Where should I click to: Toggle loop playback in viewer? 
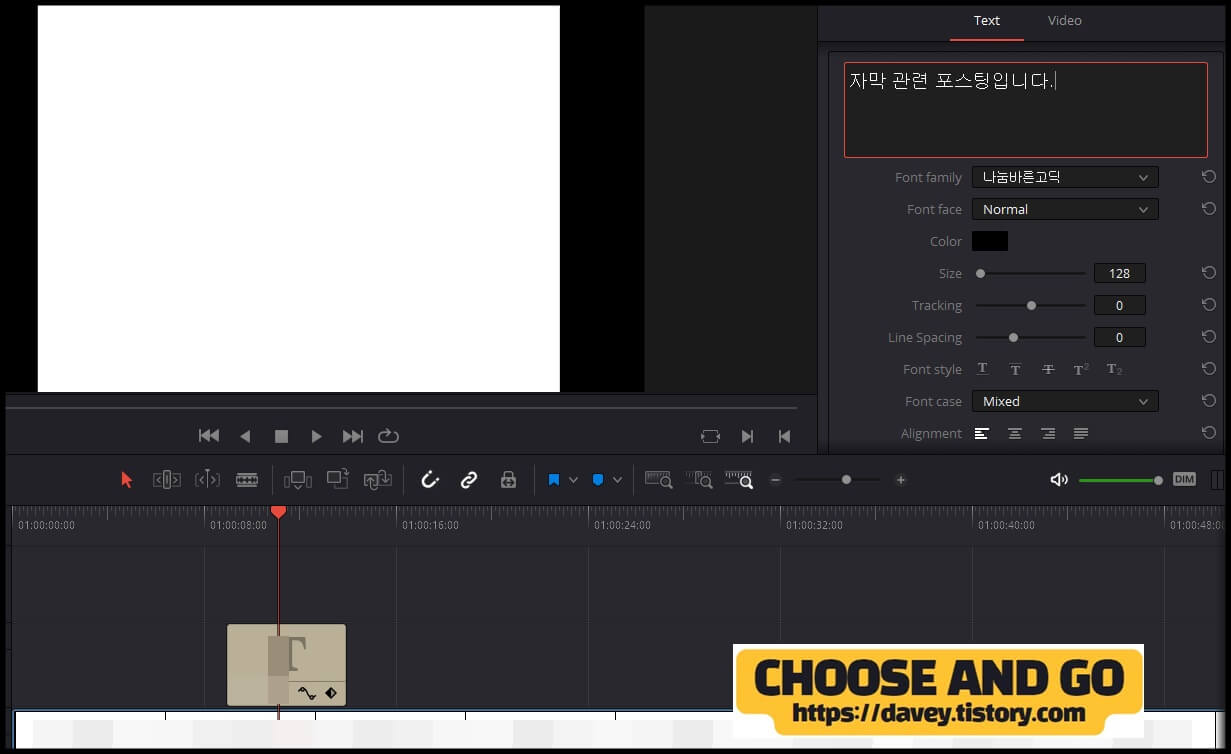tap(388, 436)
